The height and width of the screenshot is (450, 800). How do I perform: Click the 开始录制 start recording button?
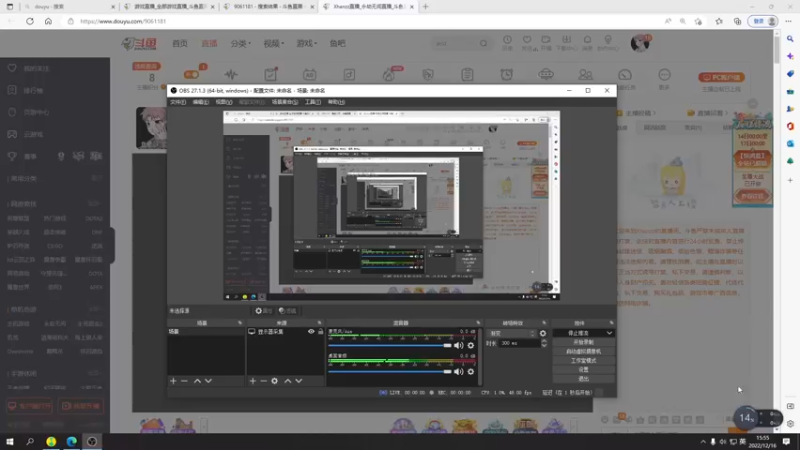(x=583, y=342)
